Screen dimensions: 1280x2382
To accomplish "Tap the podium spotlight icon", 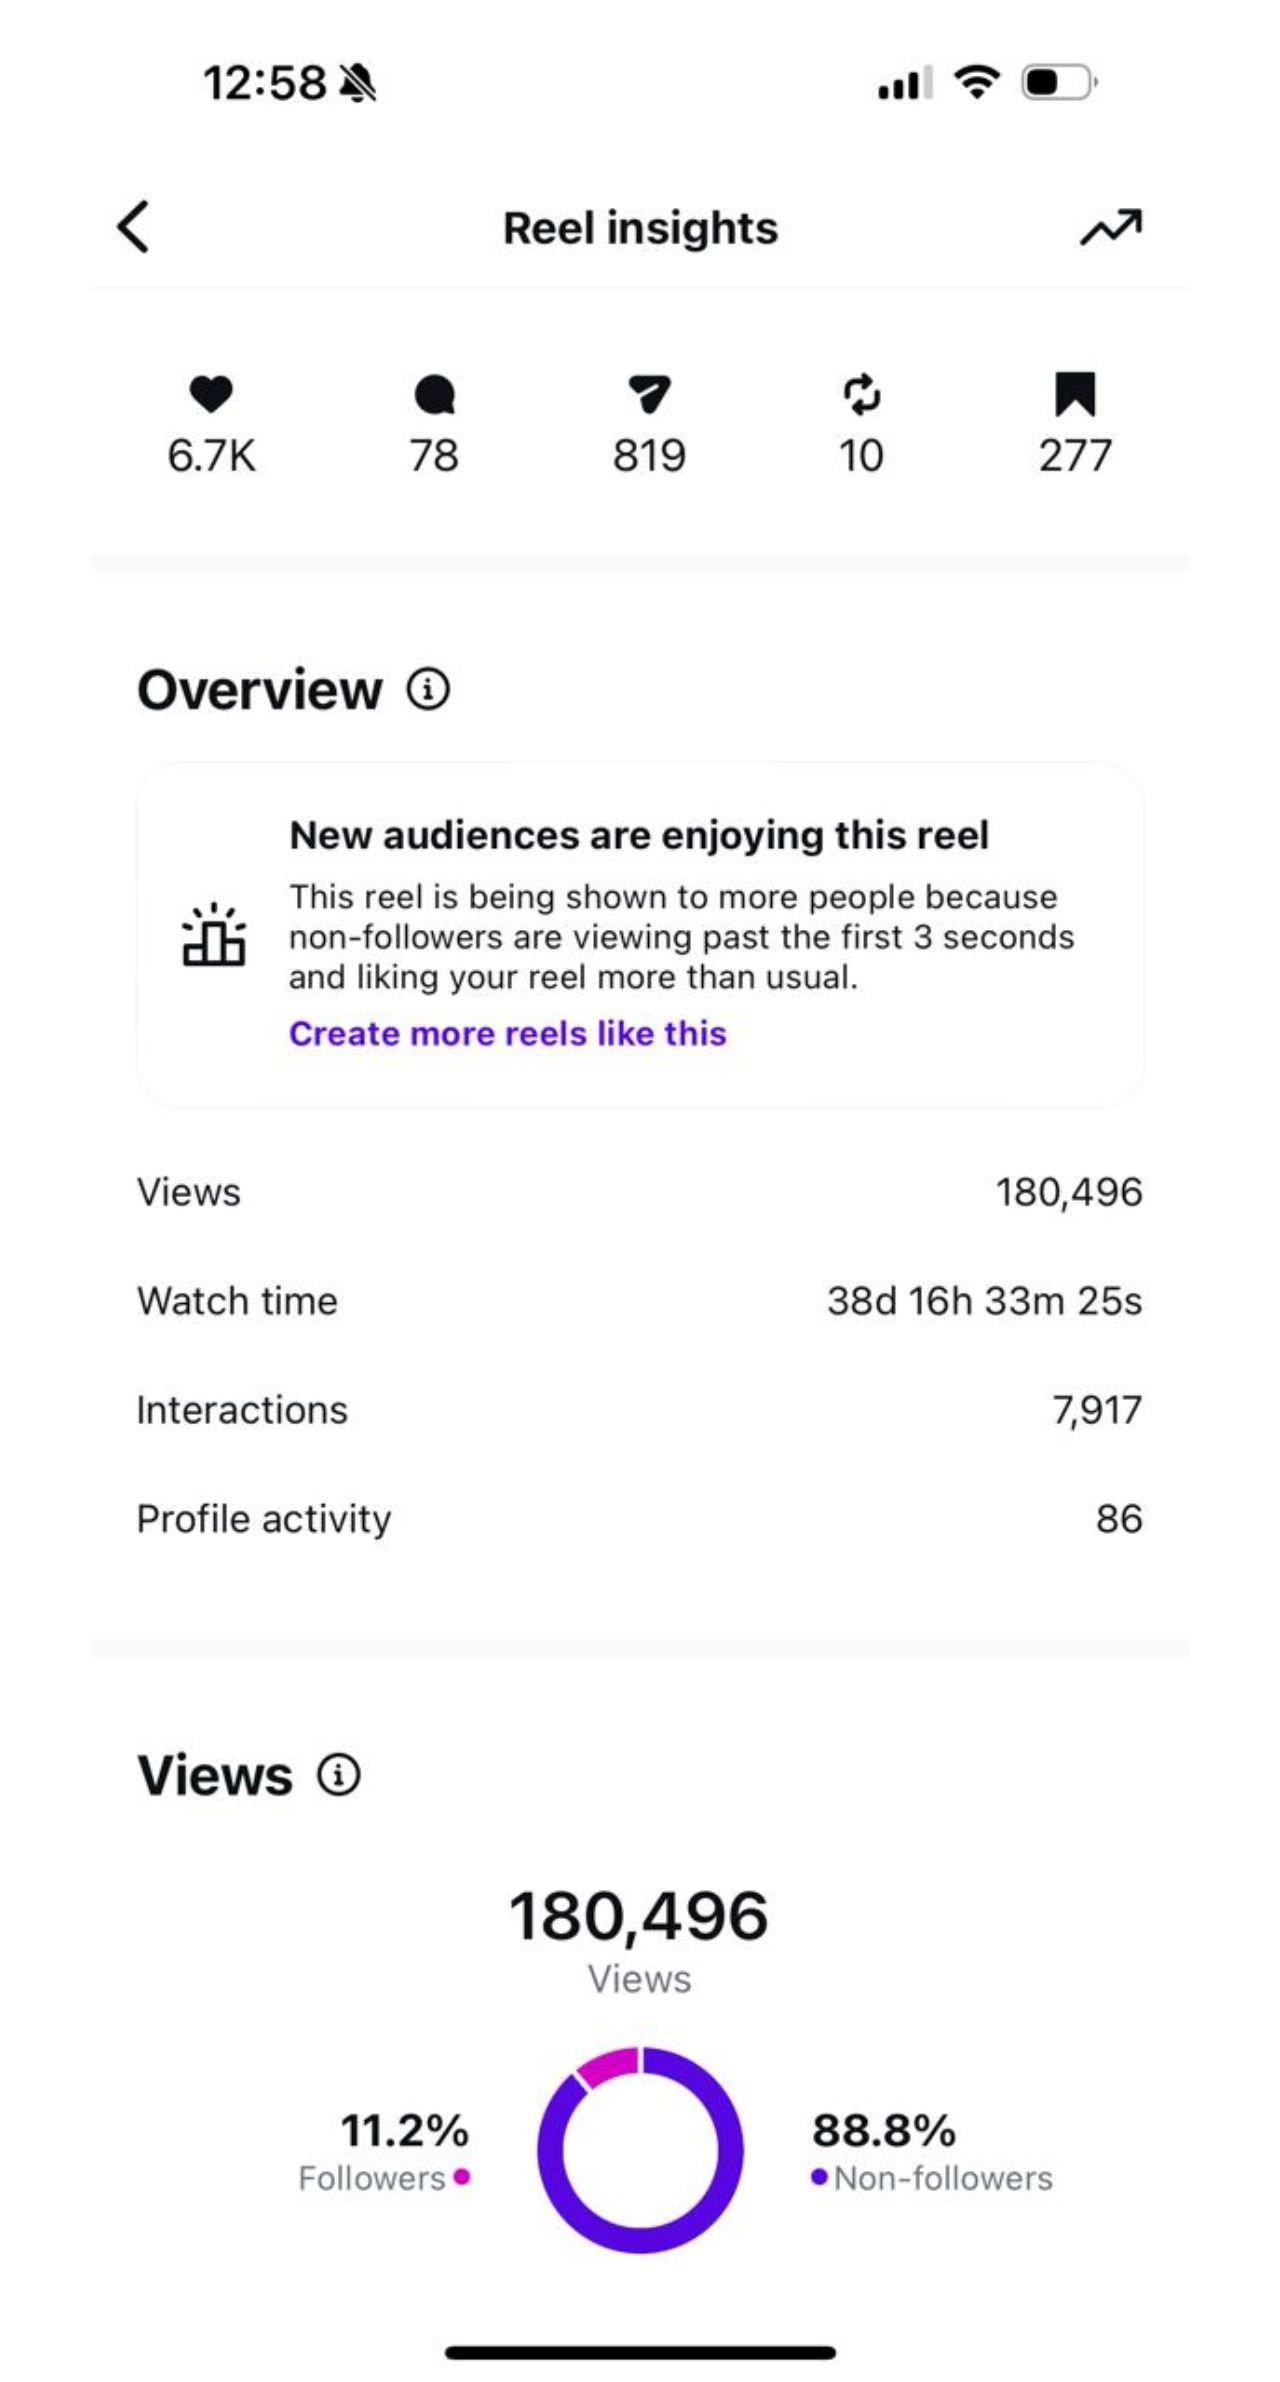I will click(213, 936).
